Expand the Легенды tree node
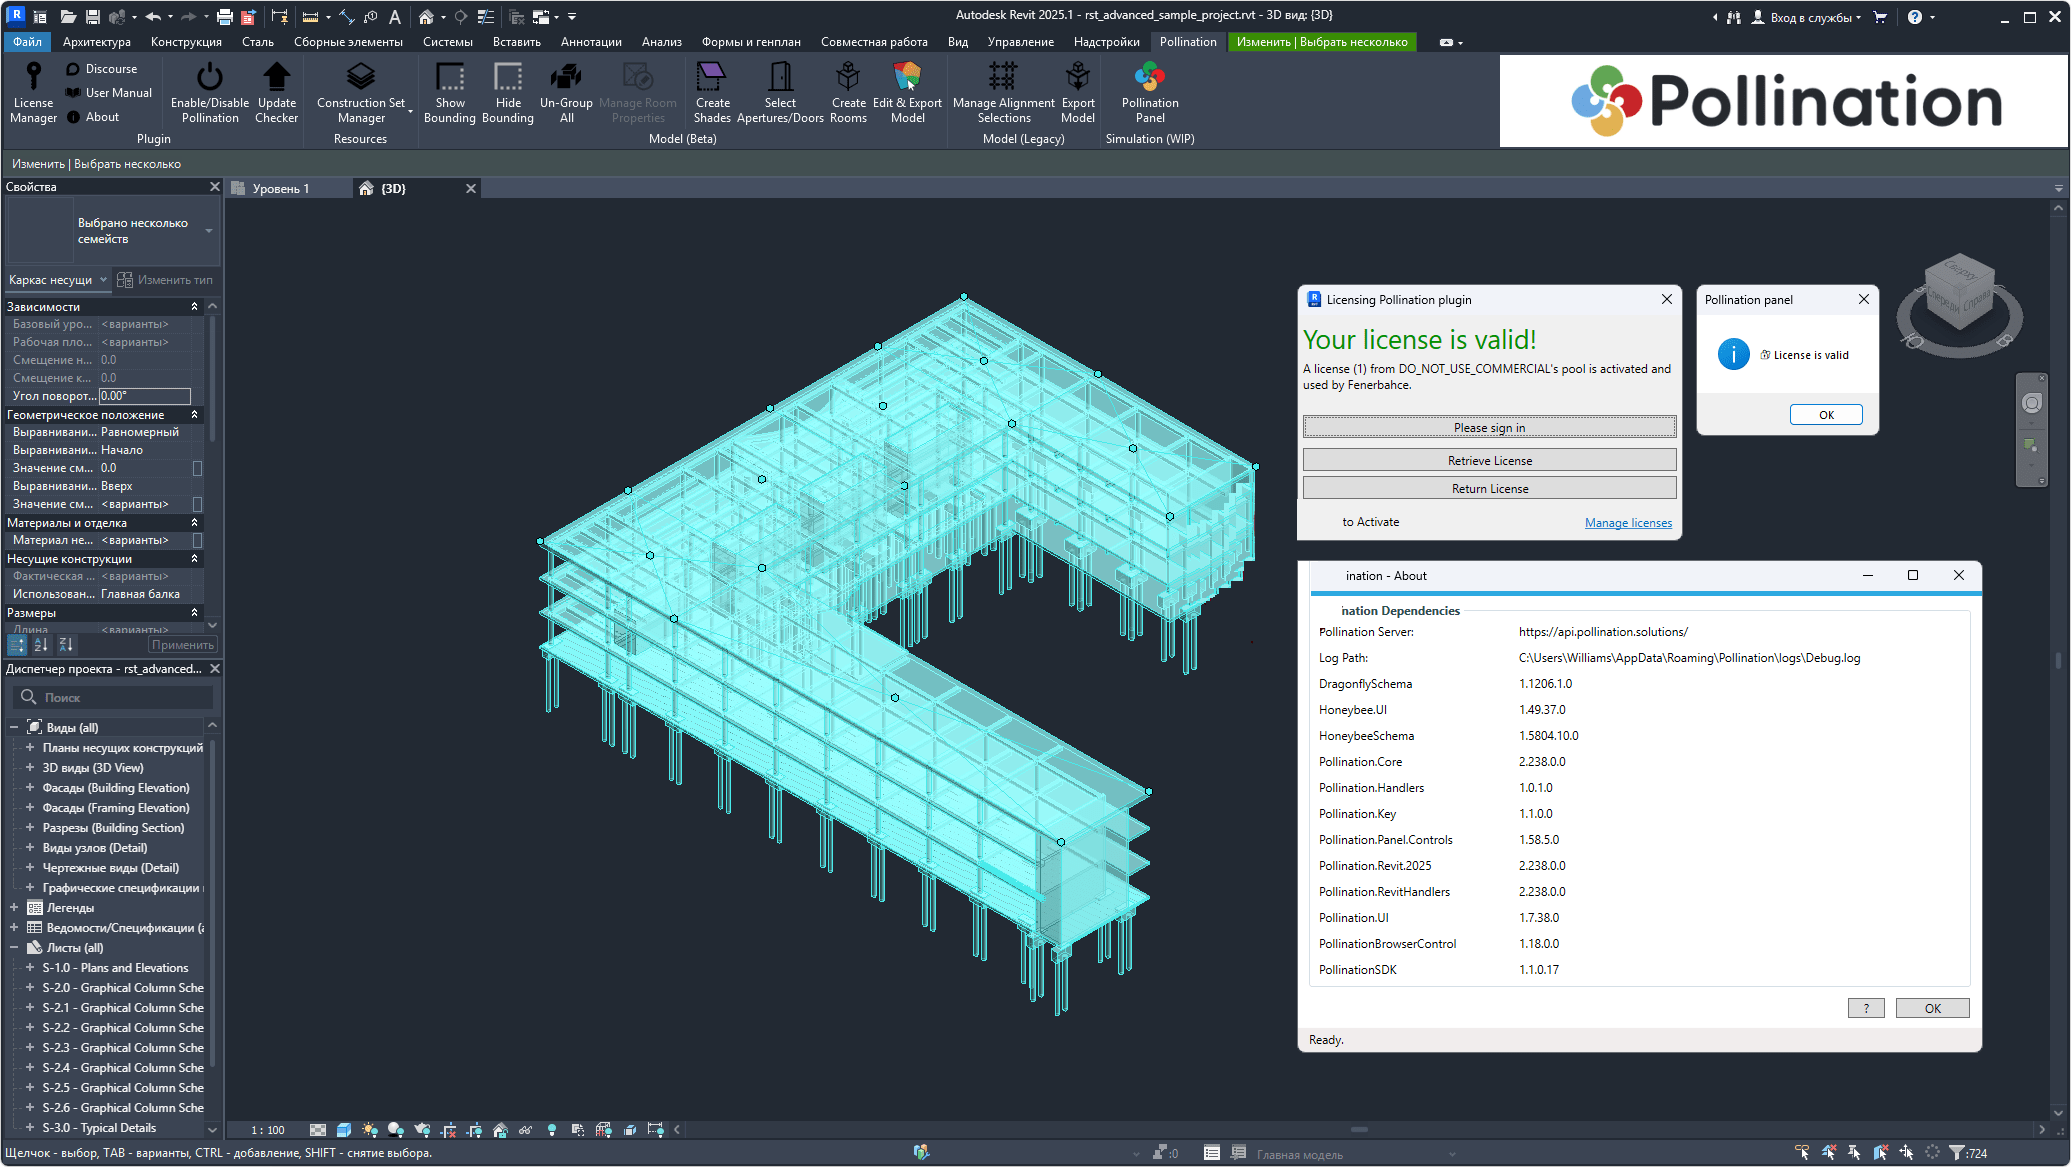Image resolution: width=2071 pixels, height=1167 pixels. [x=14, y=908]
